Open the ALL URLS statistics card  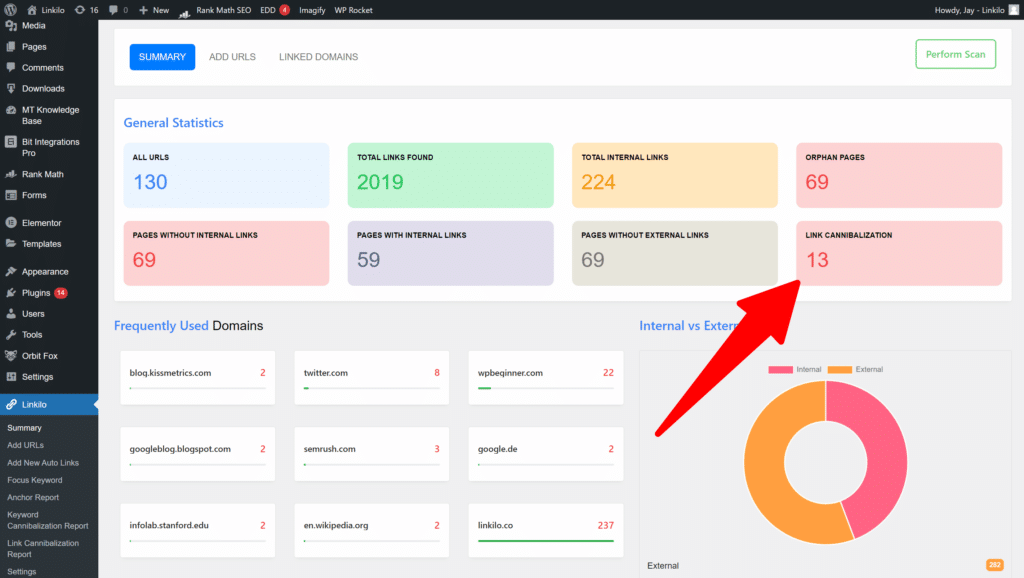coord(226,175)
